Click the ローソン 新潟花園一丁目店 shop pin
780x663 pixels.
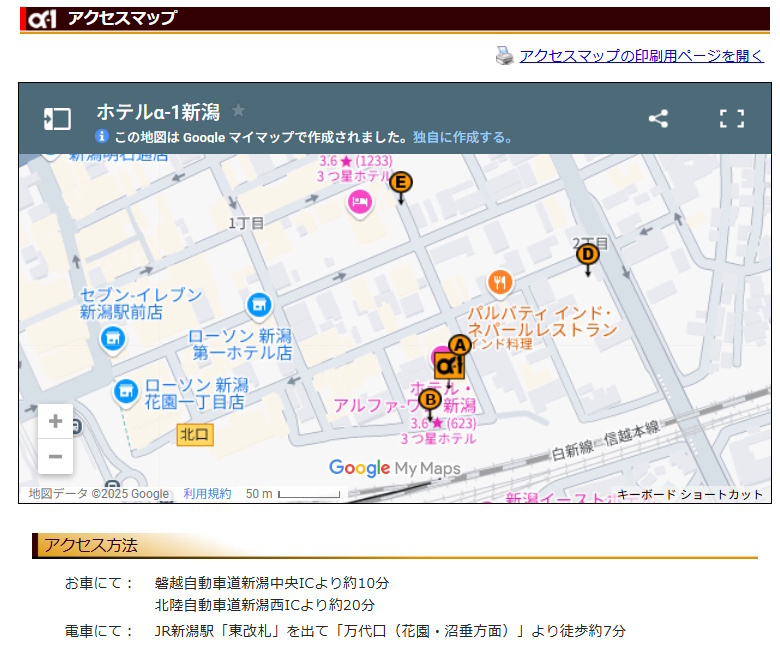tap(126, 392)
